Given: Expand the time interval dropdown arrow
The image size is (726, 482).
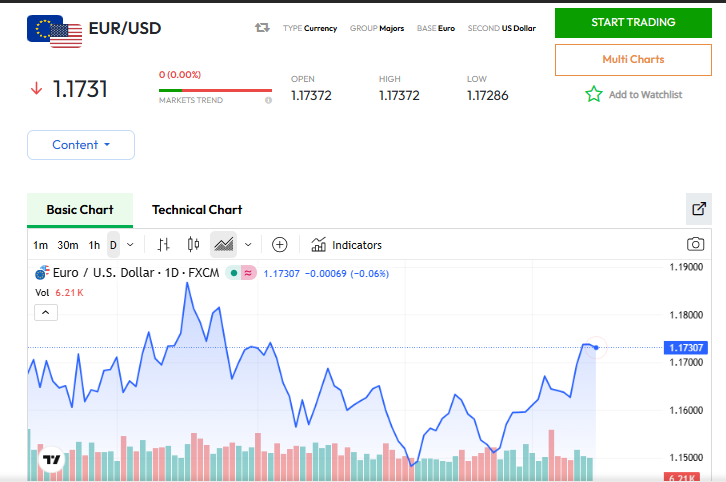Looking at the screenshot, I should tap(131, 245).
